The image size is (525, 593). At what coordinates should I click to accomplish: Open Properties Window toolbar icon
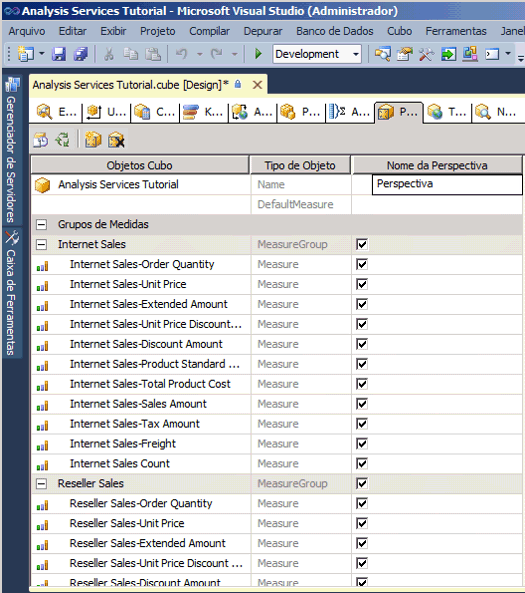(x=405, y=54)
